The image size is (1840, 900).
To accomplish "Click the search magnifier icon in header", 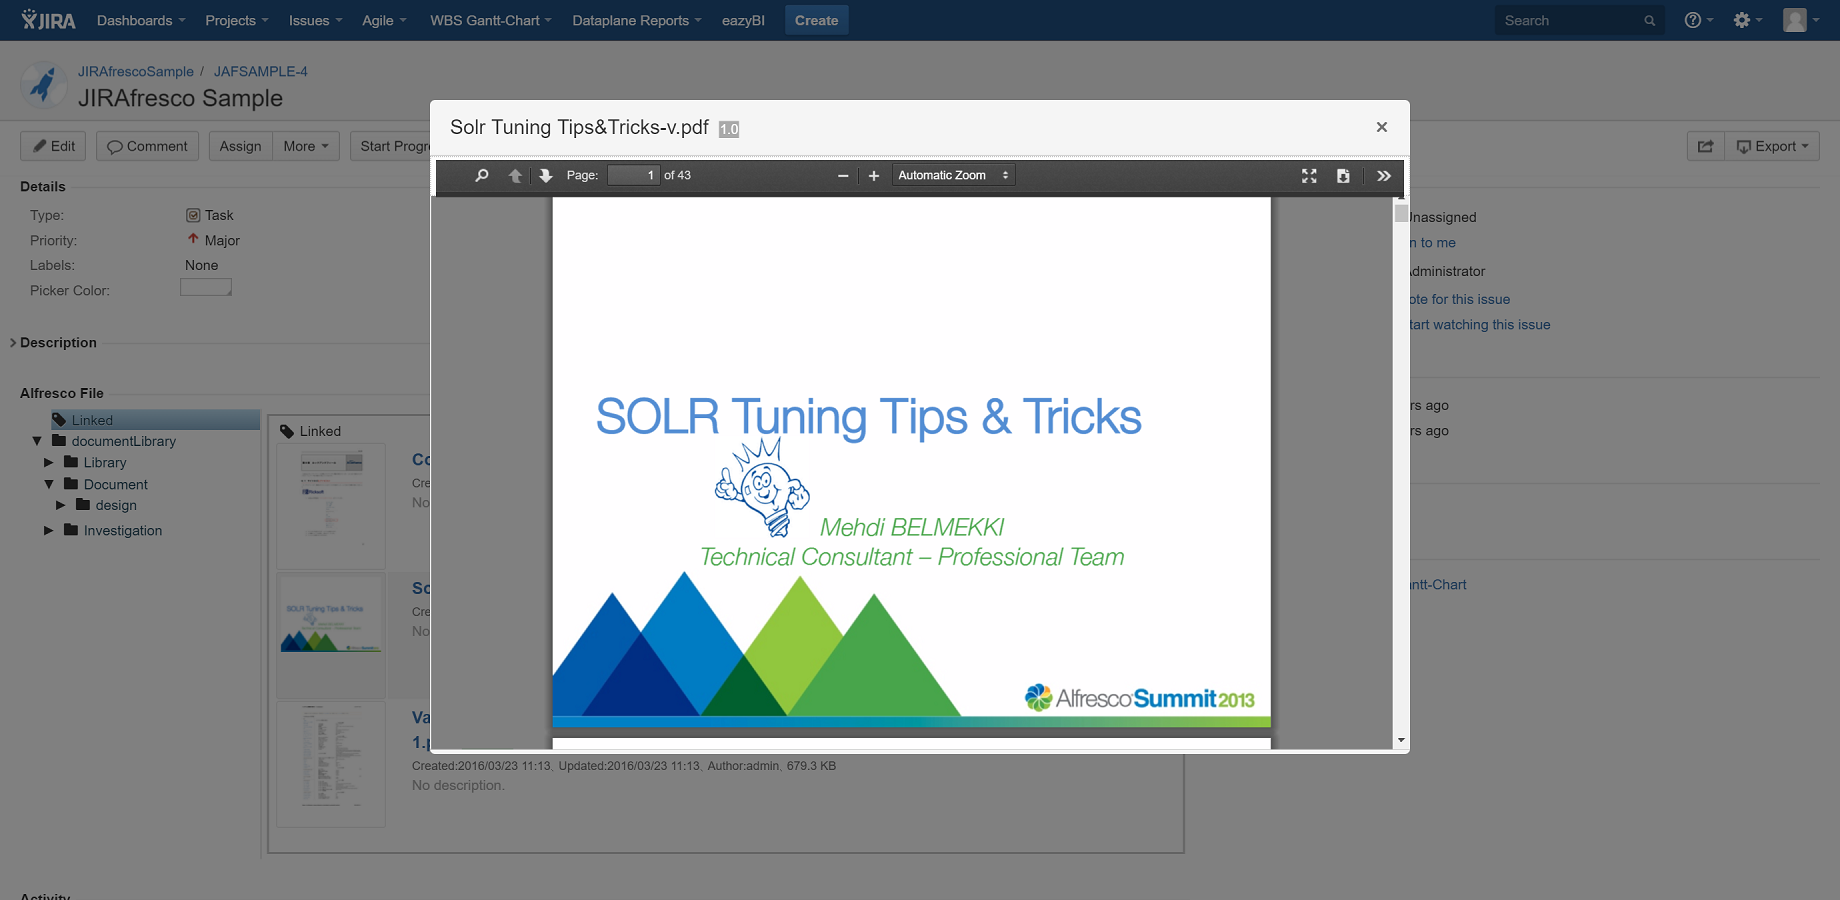I will [1649, 20].
